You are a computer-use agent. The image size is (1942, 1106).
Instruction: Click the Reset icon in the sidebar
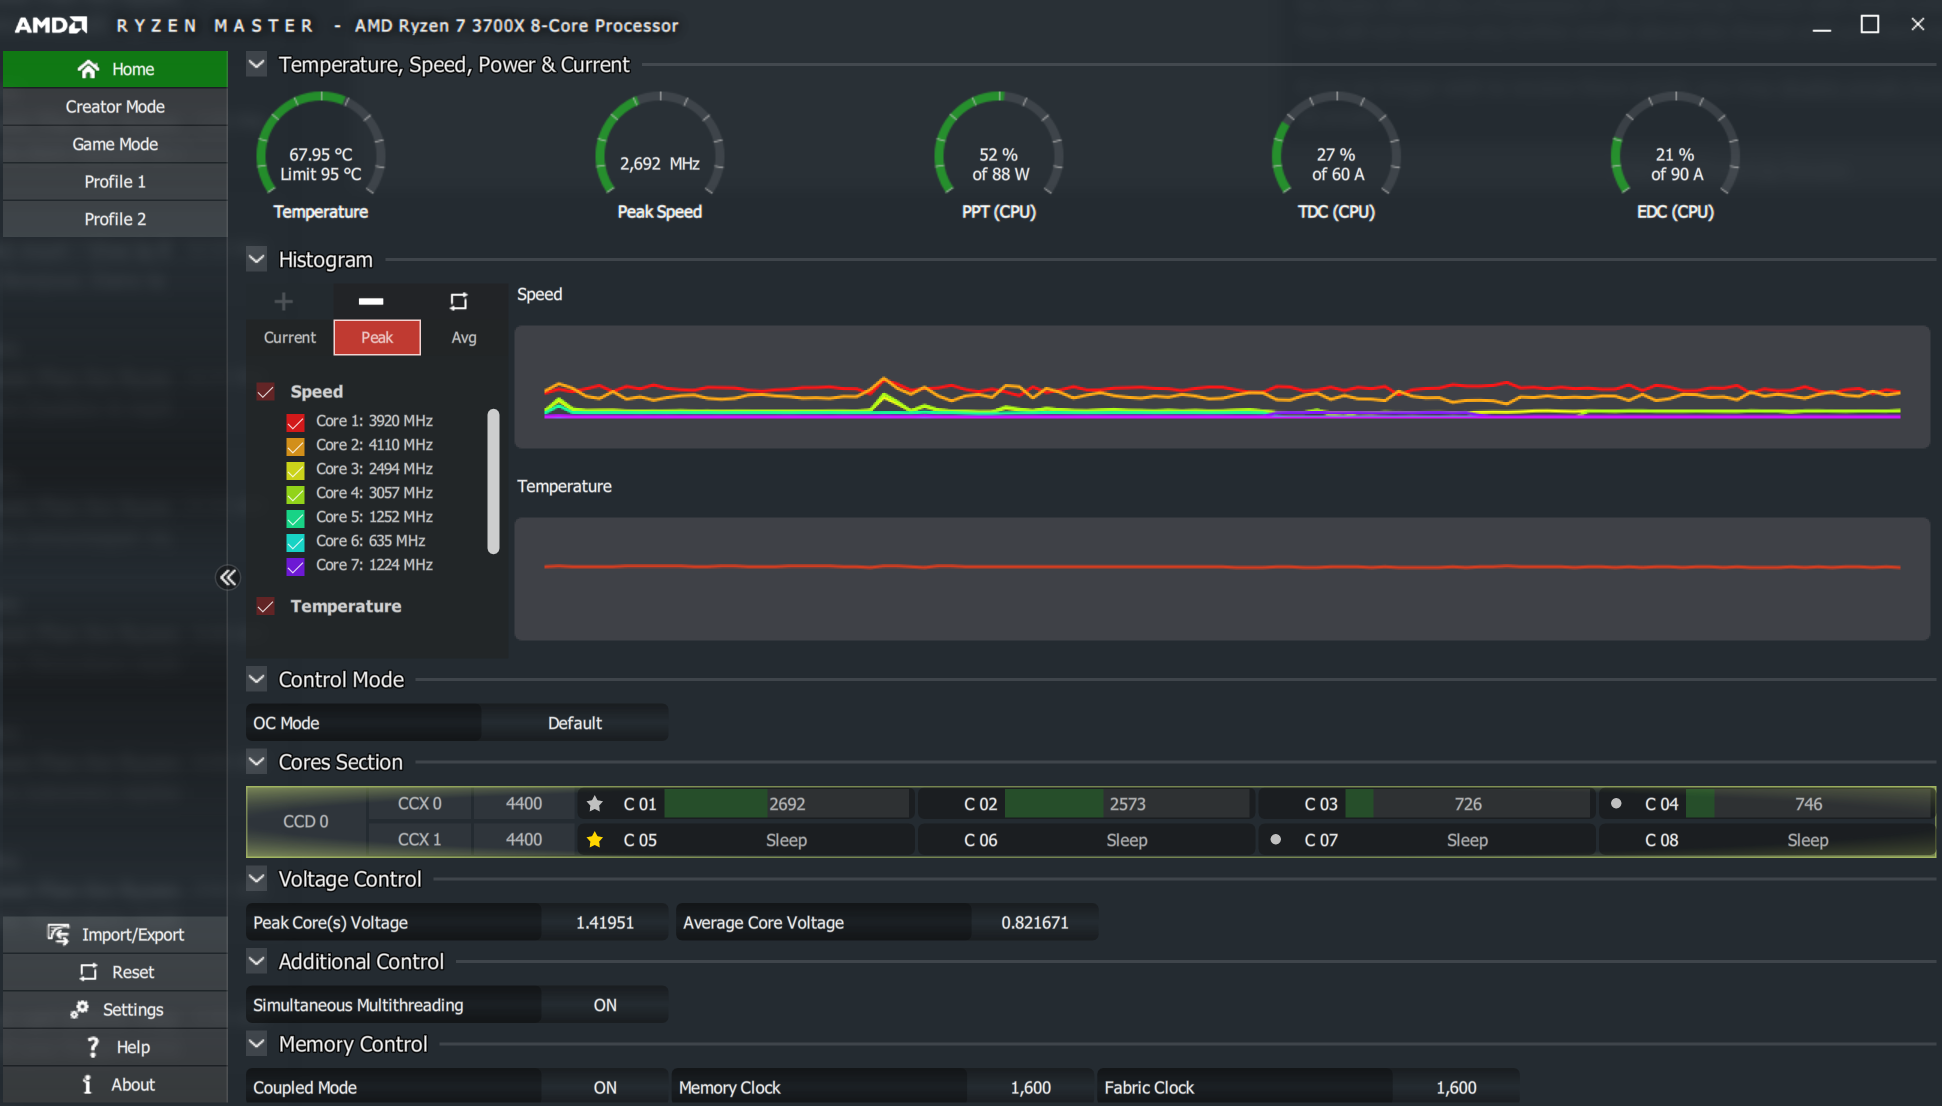89,972
